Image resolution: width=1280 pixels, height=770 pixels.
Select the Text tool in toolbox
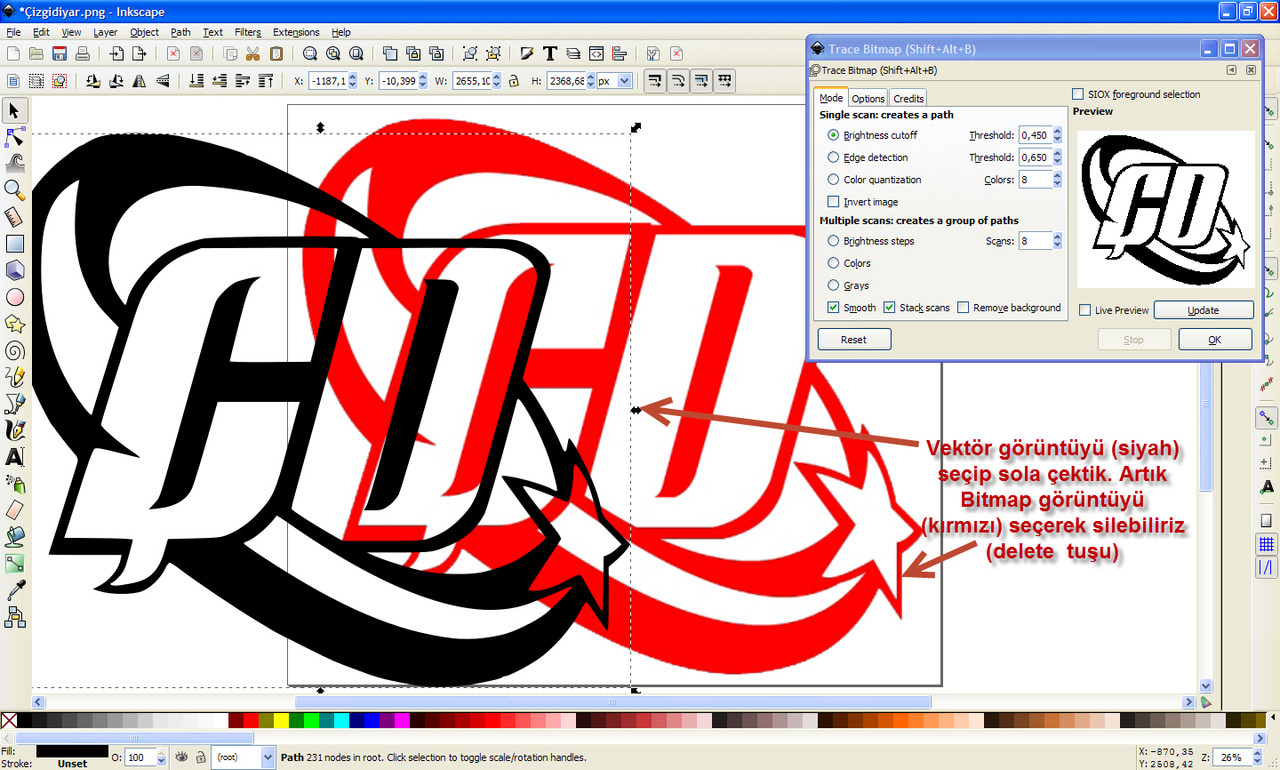(x=15, y=457)
